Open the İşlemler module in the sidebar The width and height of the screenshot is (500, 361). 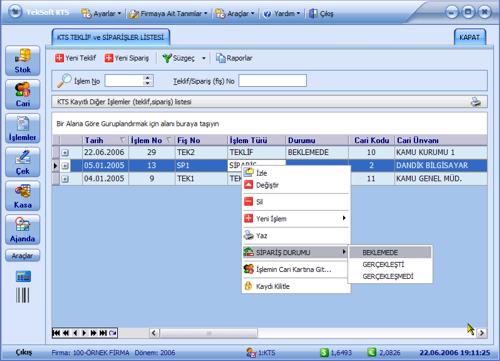23,129
